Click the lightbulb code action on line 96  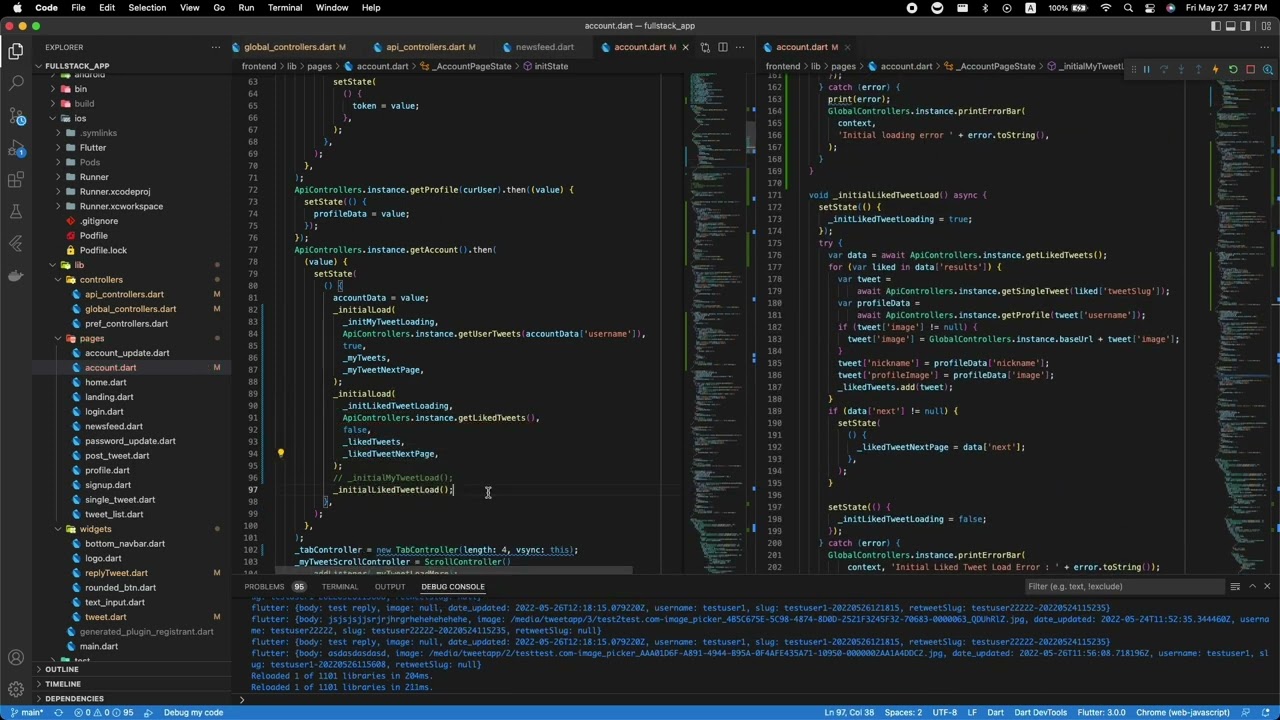281,453
